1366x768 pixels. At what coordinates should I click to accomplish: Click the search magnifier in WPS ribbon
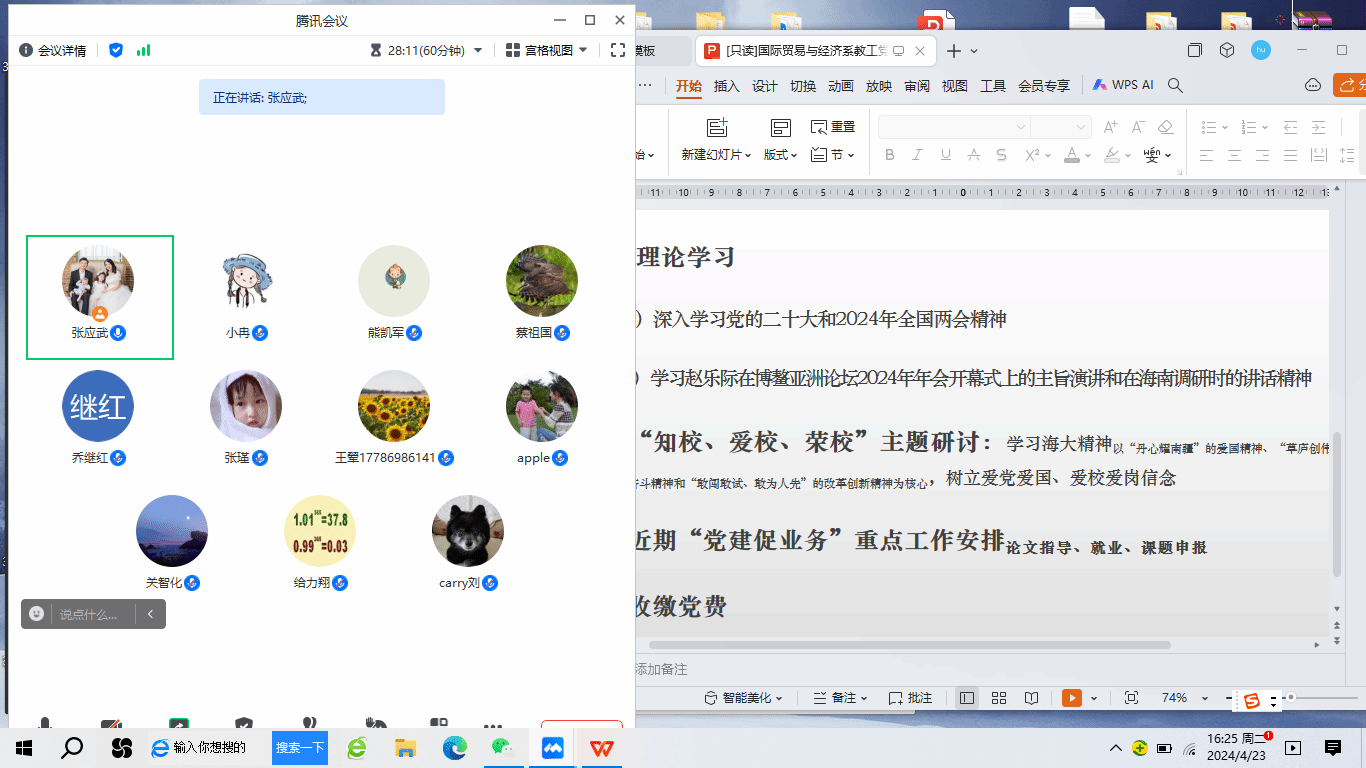pos(1176,86)
